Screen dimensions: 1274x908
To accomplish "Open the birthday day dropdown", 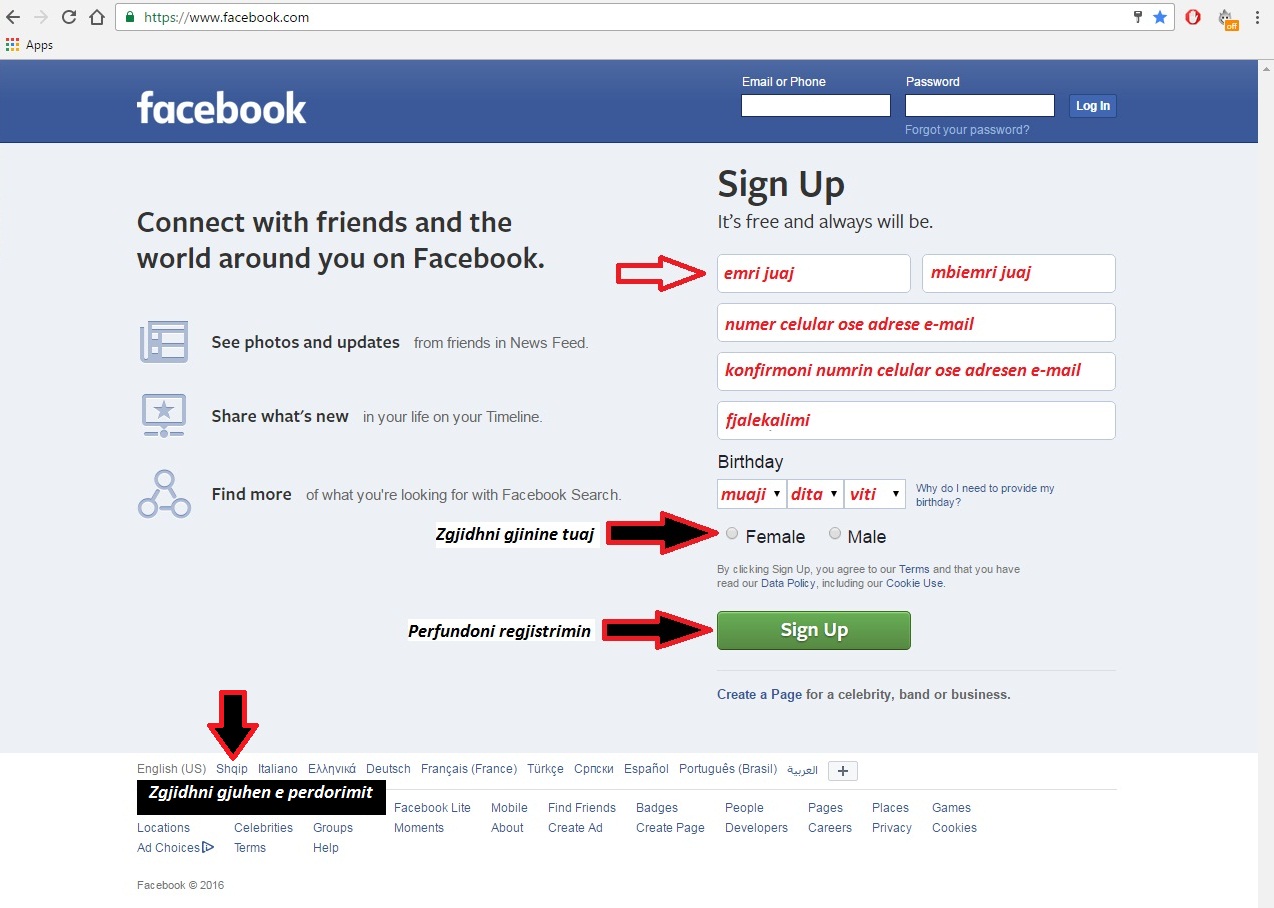I will pyautogui.click(x=815, y=494).
